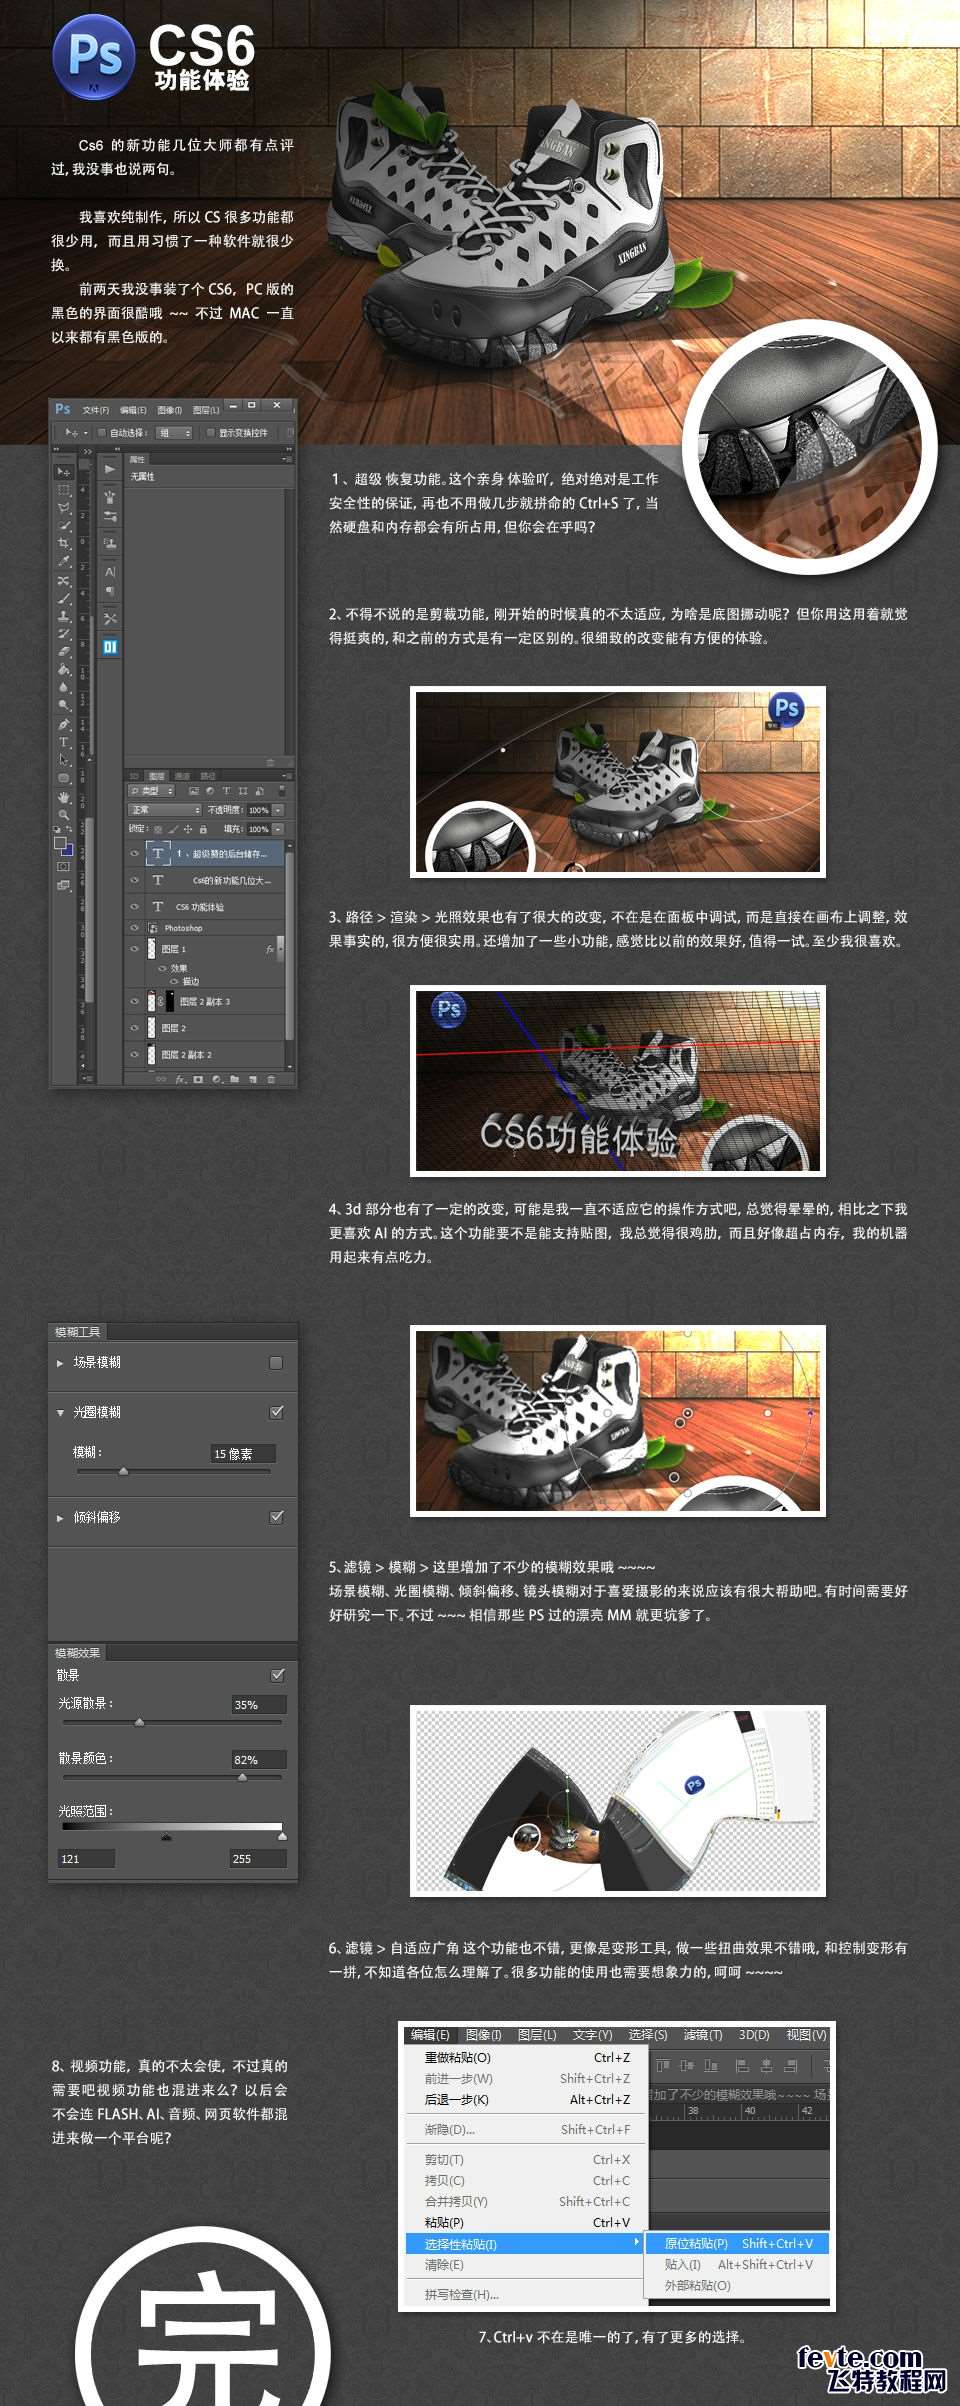Enable the 显示变换控件 checkbox
This screenshot has width=960, height=2406.
[210, 433]
